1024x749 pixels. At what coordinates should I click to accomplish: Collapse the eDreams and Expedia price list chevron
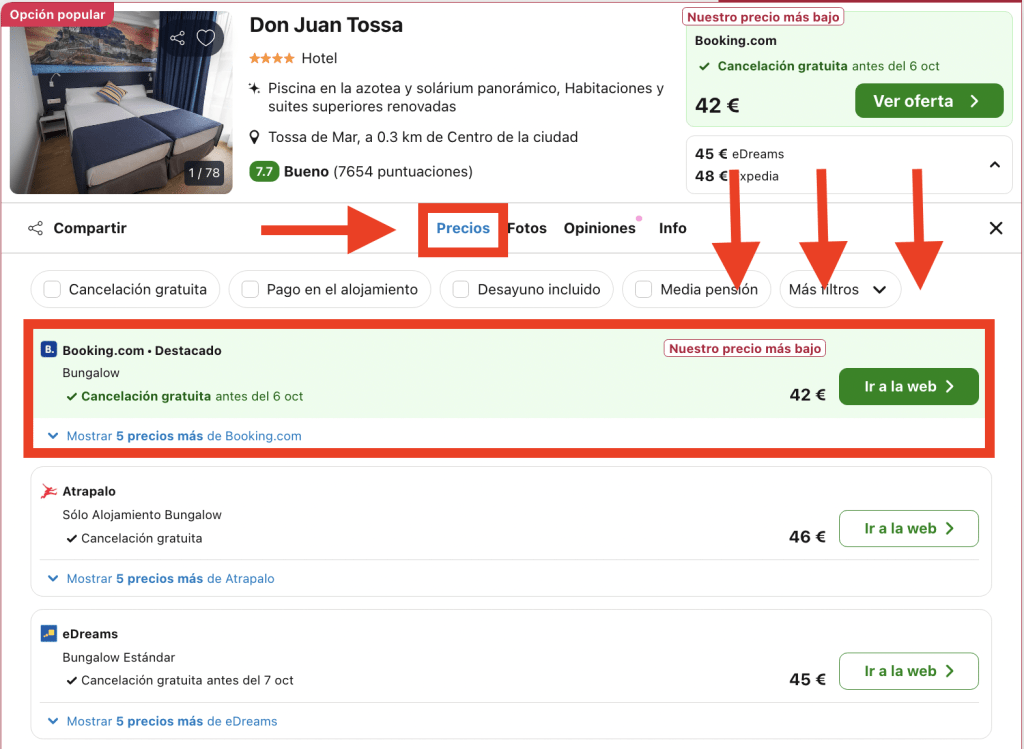995,165
